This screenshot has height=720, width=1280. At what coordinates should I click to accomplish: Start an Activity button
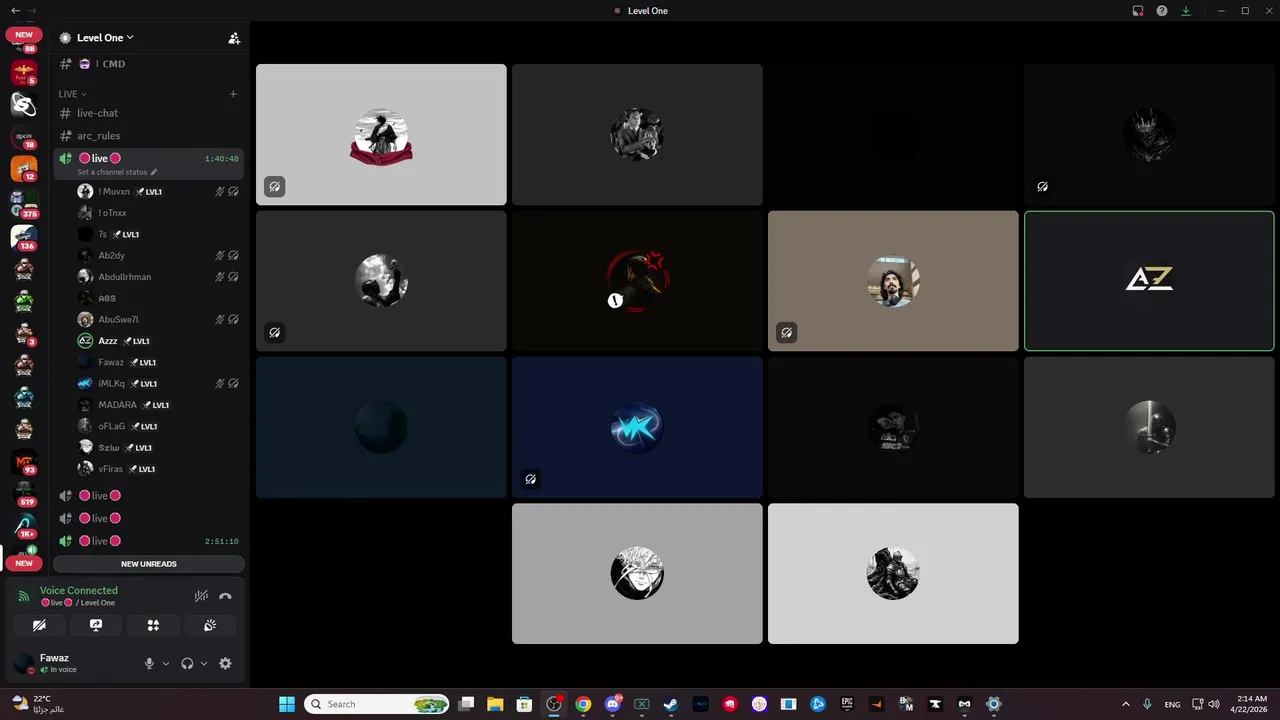[x=153, y=625]
